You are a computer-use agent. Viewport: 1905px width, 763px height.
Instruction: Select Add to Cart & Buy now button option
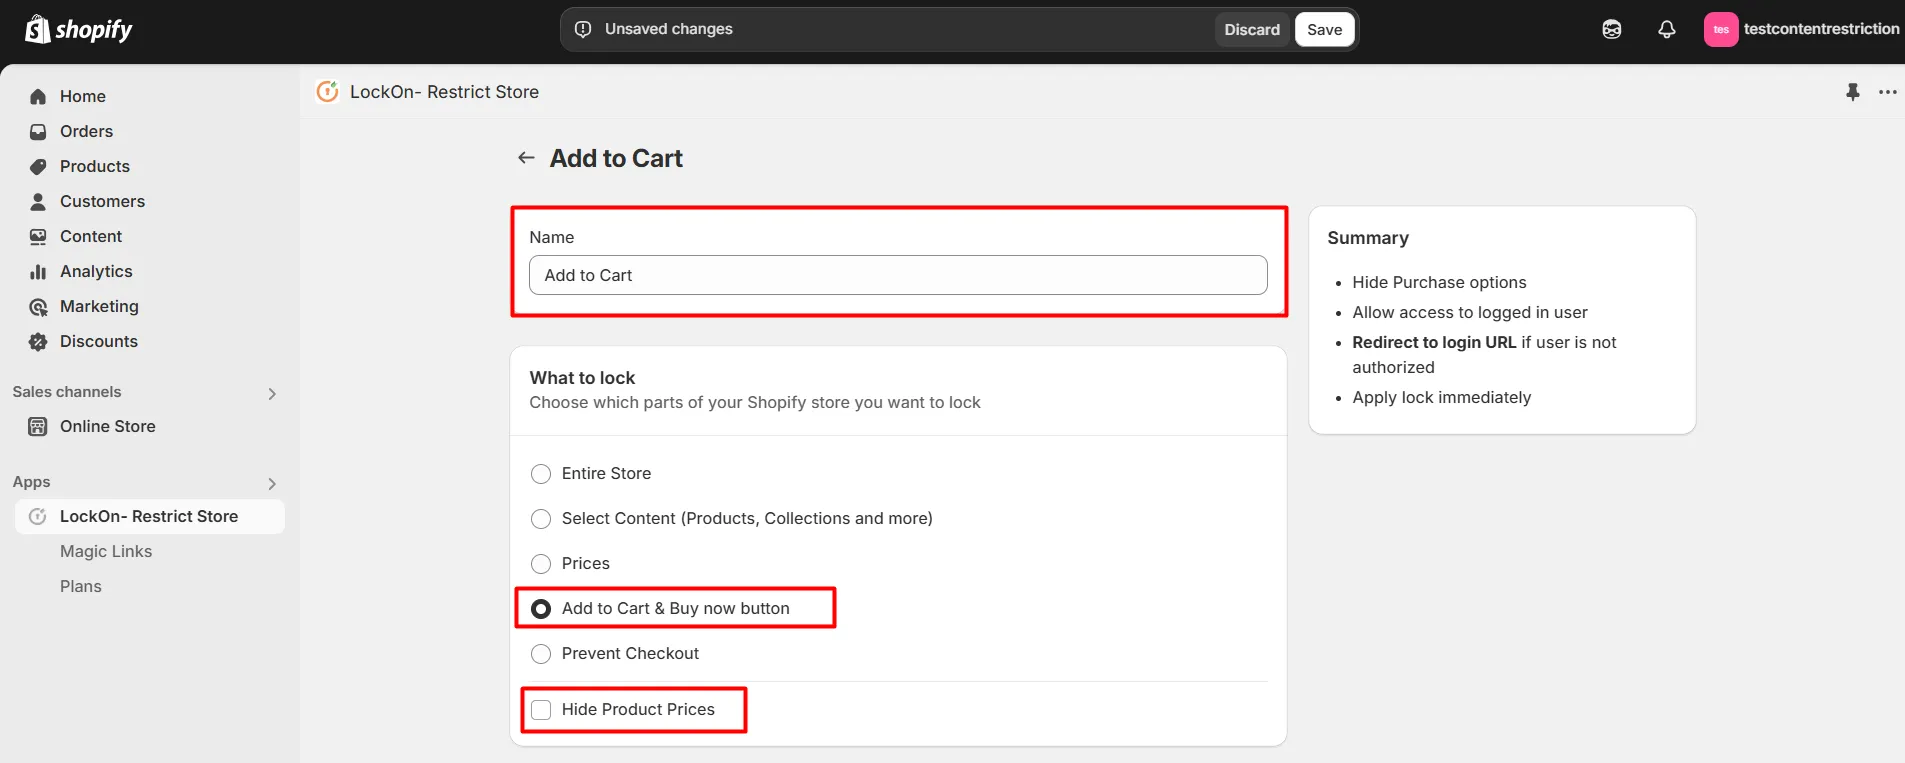point(541,608)
